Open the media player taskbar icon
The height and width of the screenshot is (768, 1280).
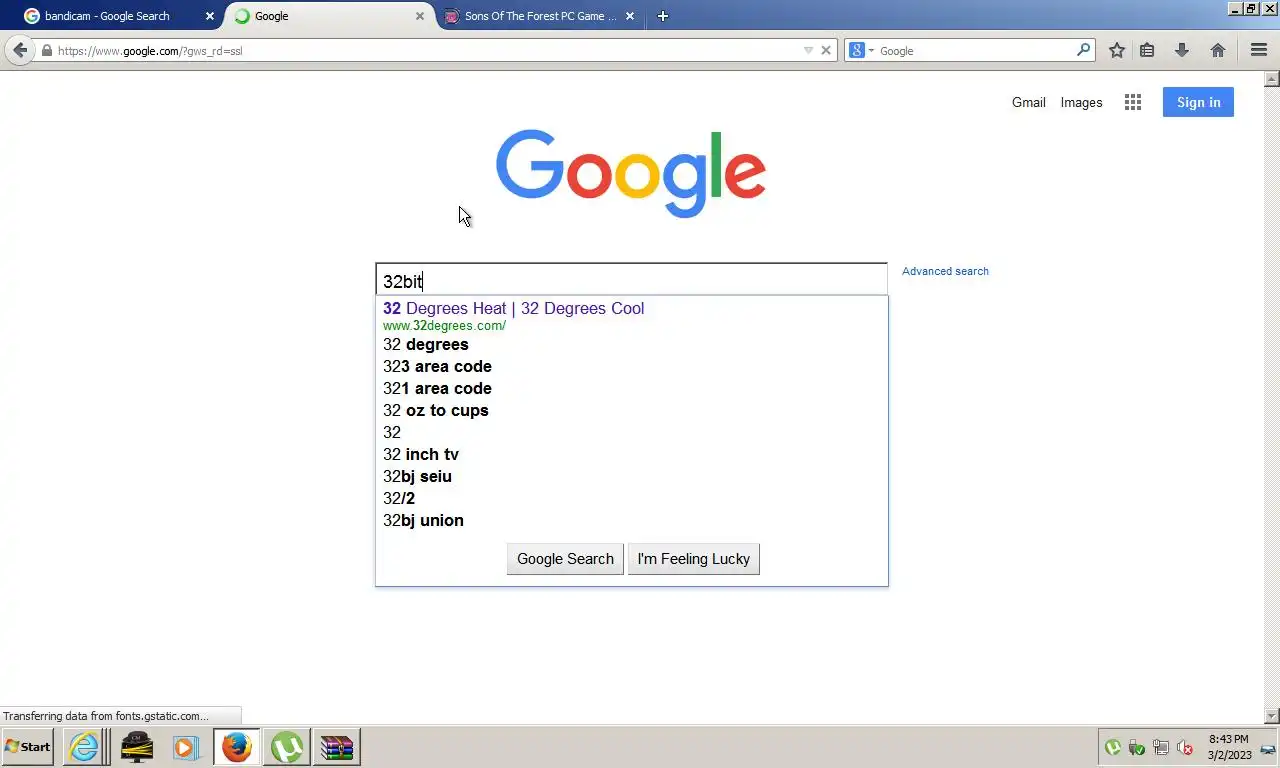pyautogui.click(x=185, y=747)
